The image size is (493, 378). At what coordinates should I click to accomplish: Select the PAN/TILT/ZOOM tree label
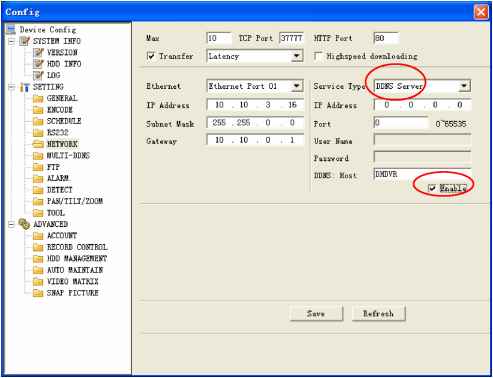[x=75, y=201]
